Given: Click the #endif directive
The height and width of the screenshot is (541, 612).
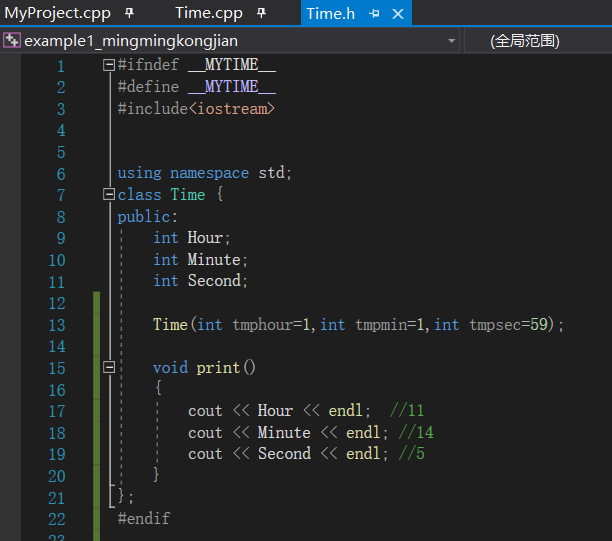Looking at the screenshot, I should click(144, 519).
